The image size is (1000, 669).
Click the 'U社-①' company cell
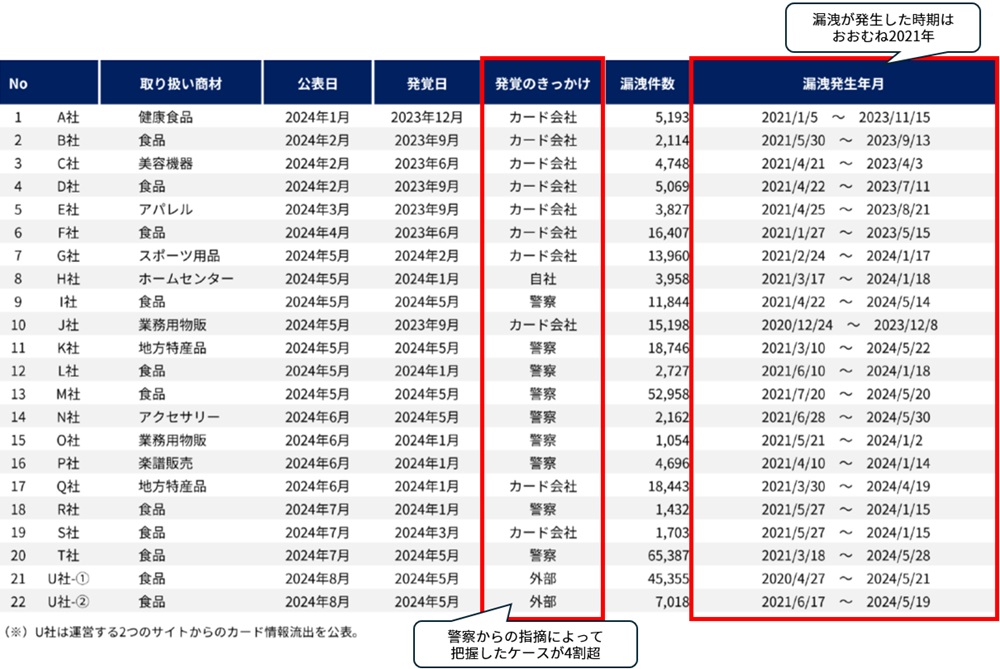[68, 578]
